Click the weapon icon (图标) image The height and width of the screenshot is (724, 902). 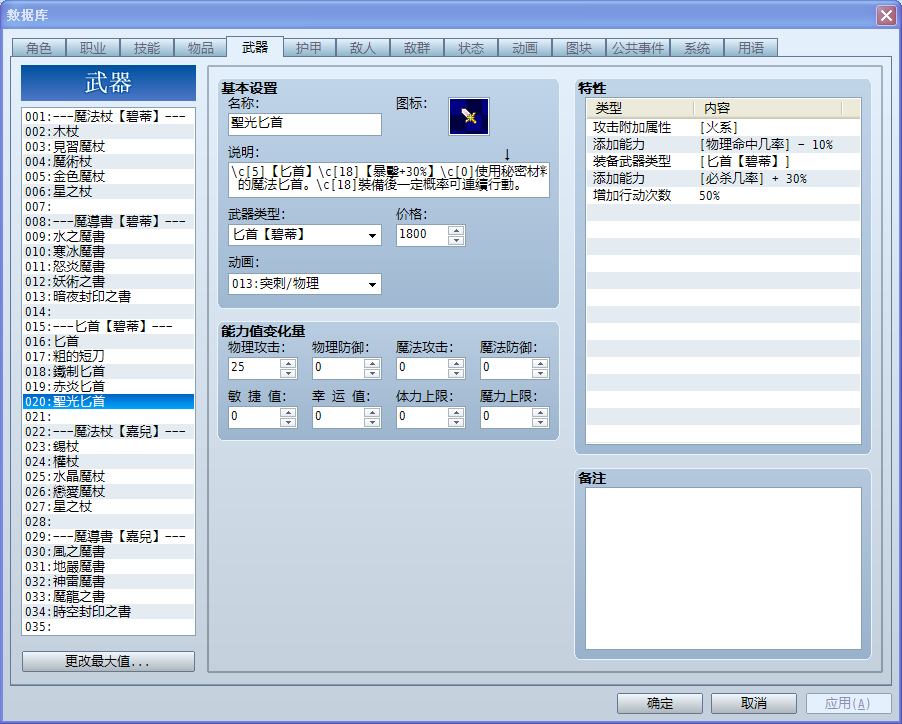pyautogui.click(x=468, y=117)
